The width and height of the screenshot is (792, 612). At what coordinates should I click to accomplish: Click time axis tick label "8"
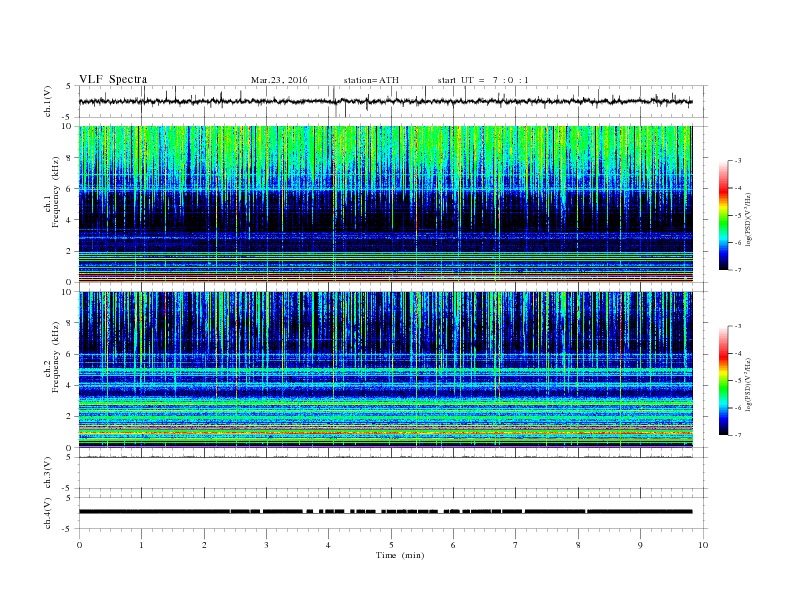point(578,545)
